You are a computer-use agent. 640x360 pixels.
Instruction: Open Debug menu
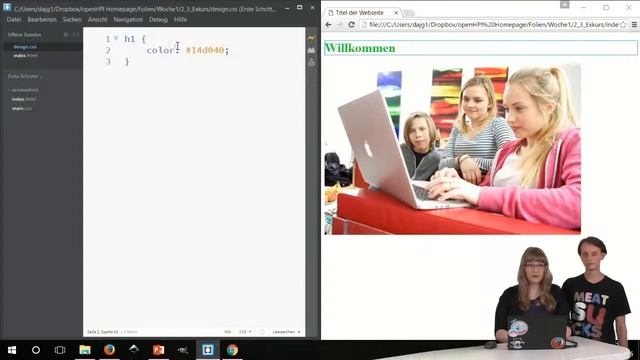pos(158,20)
